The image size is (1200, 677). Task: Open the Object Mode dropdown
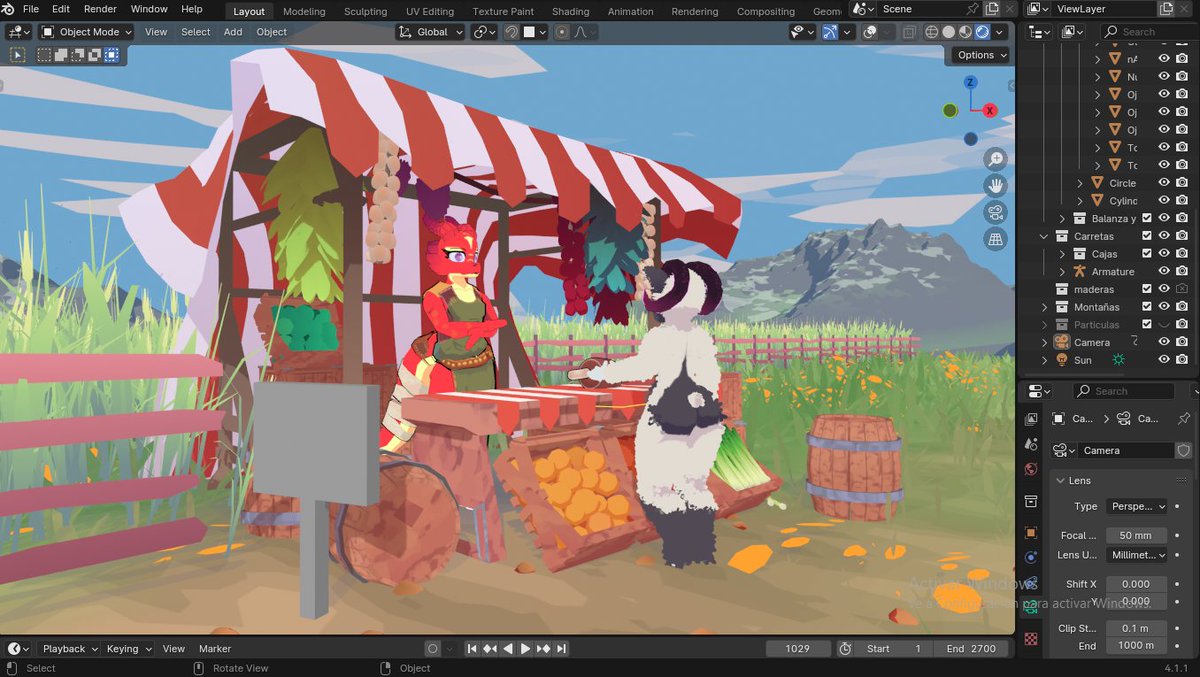tap(86, 32)
